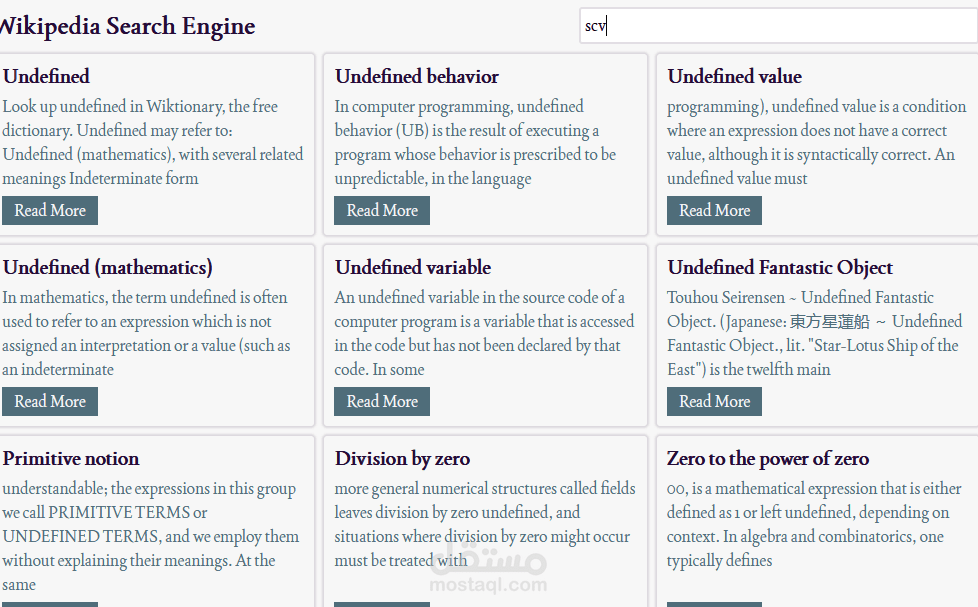Click the "Undefined value" card title
Image resolution: width=978 pixels, height=607 pixels.
(x=735, y=76)
